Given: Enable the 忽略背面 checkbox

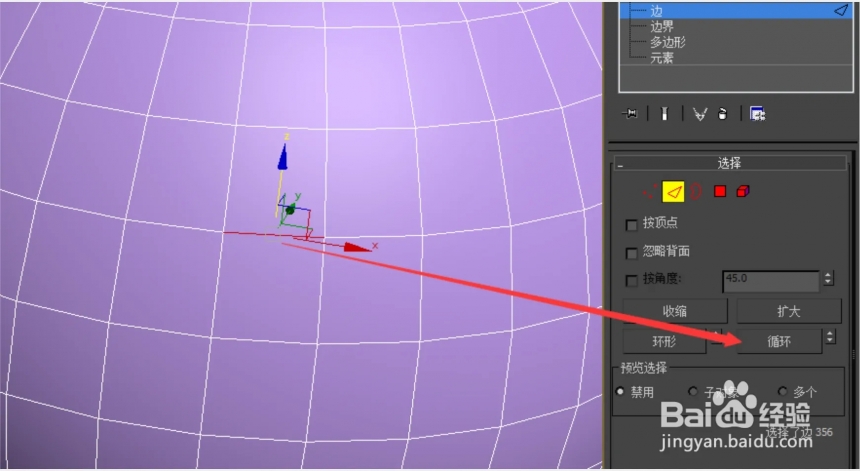Looking at the screenshot, I should (632, 253).
